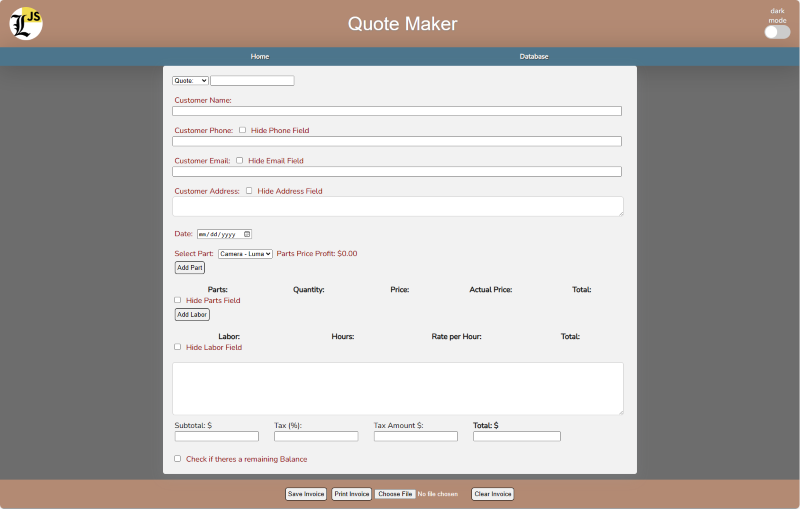The width and height of the screenshot is (800, 509).
Task: Click the Customer Email input field
Action: pyautogui.click(x=397, y=171)
